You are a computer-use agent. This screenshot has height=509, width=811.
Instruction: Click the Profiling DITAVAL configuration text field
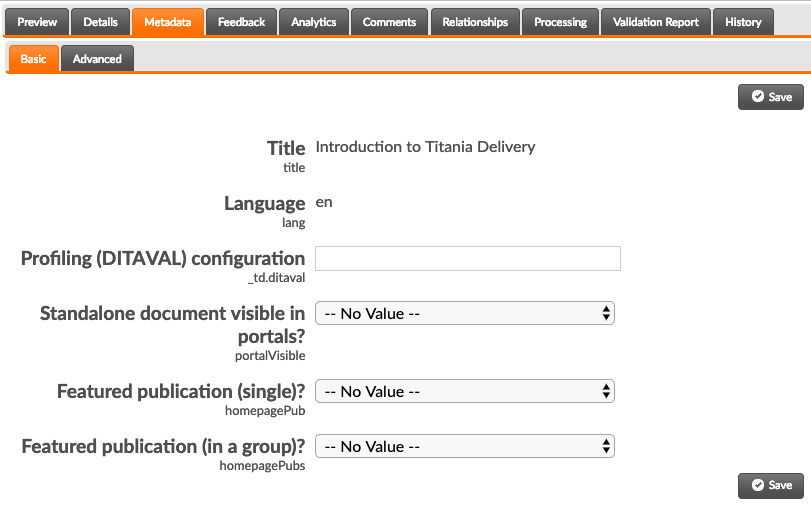click(x=468, y=259)
